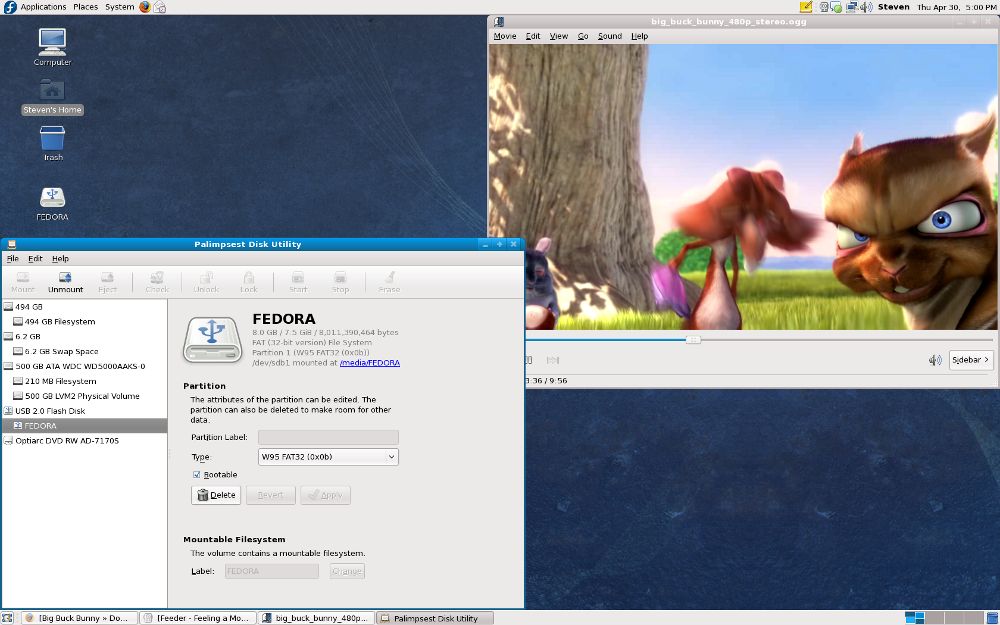Click the large USB drive icon beside FEDORA
The image size is (1000, 625).
pyautogui.click(x=212, y=339)
